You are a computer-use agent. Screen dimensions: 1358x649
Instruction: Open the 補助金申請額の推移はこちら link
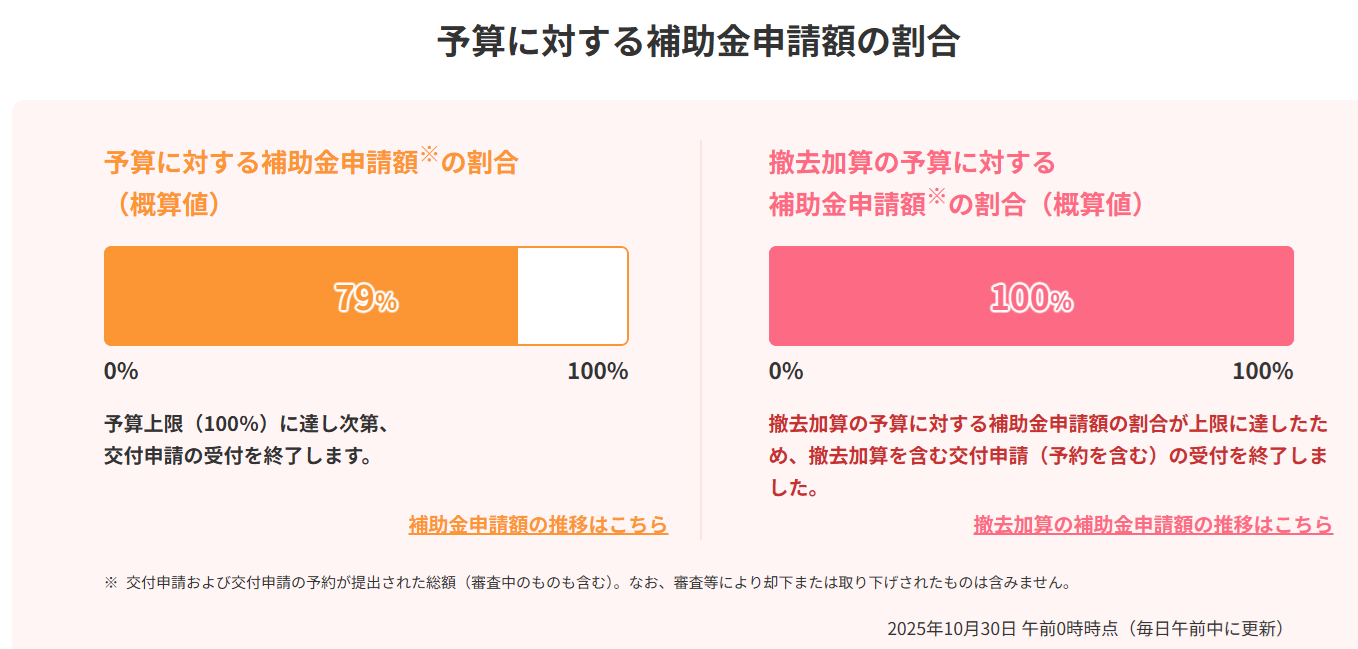tap(538, 523)
